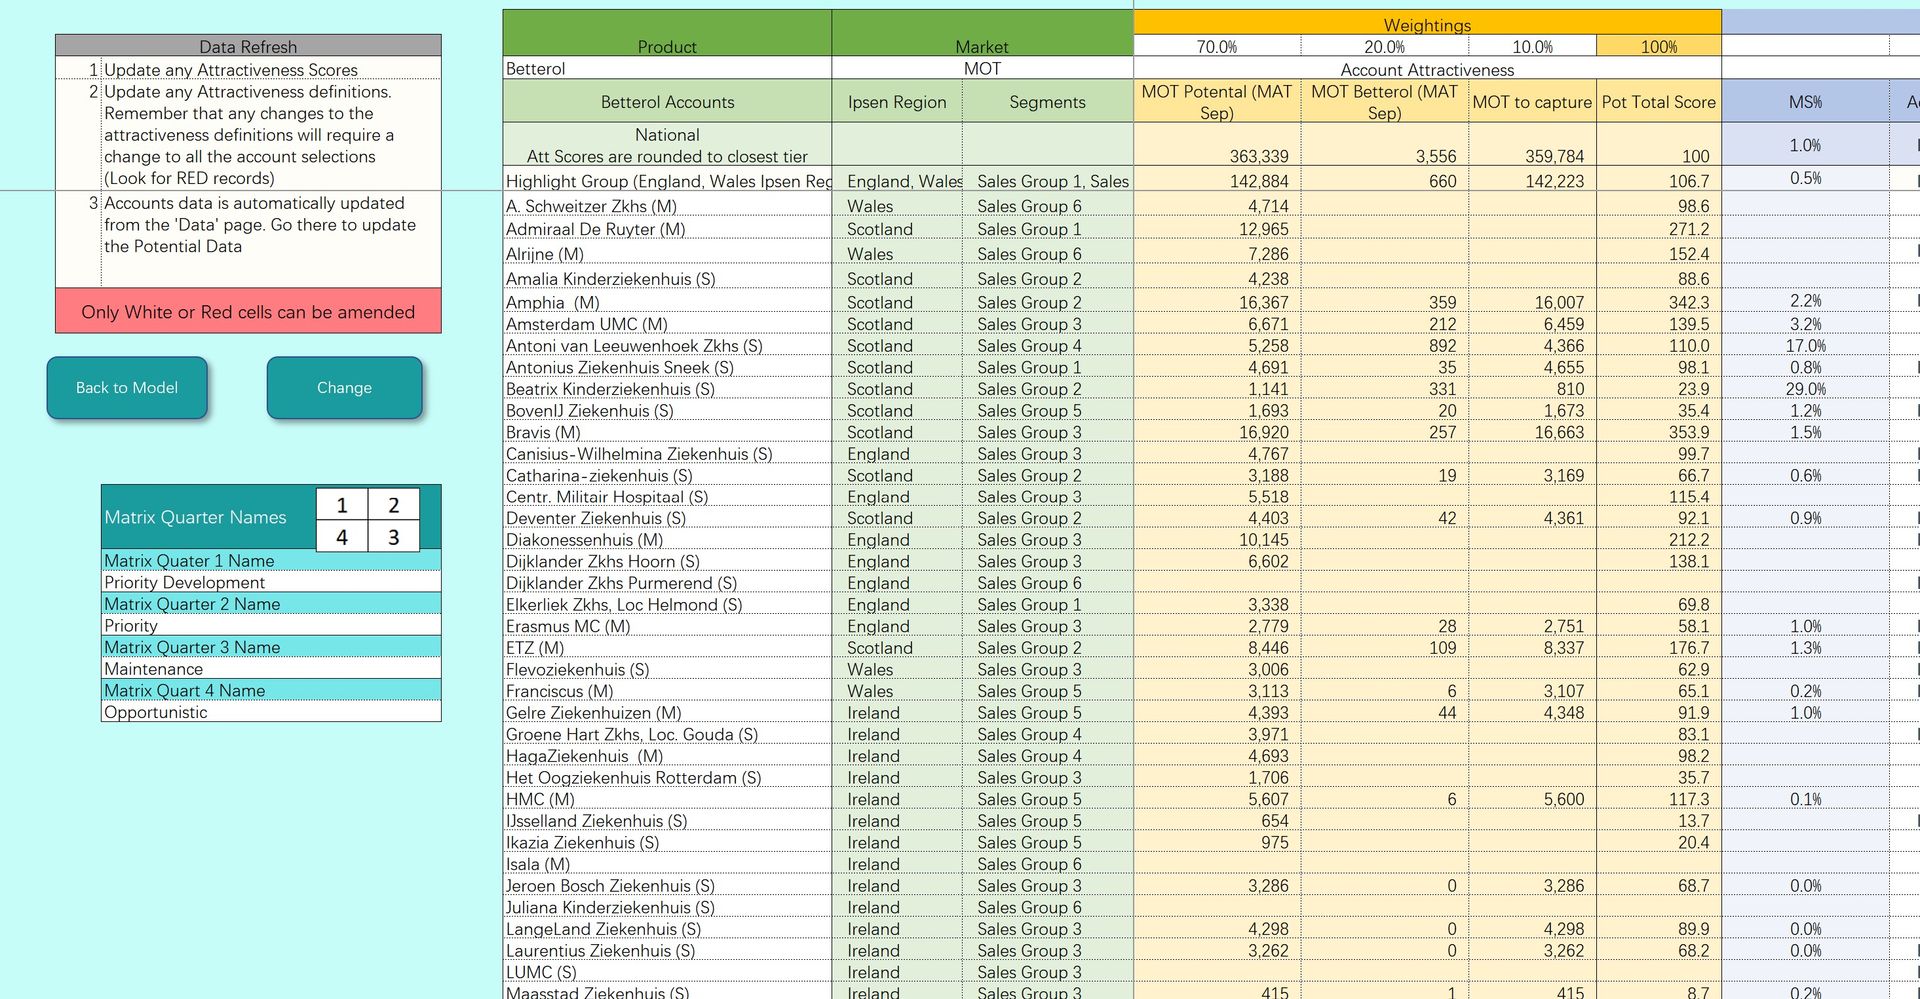Select the Betterol product cell
1920x999 pixels.
[x=667, y=68]
